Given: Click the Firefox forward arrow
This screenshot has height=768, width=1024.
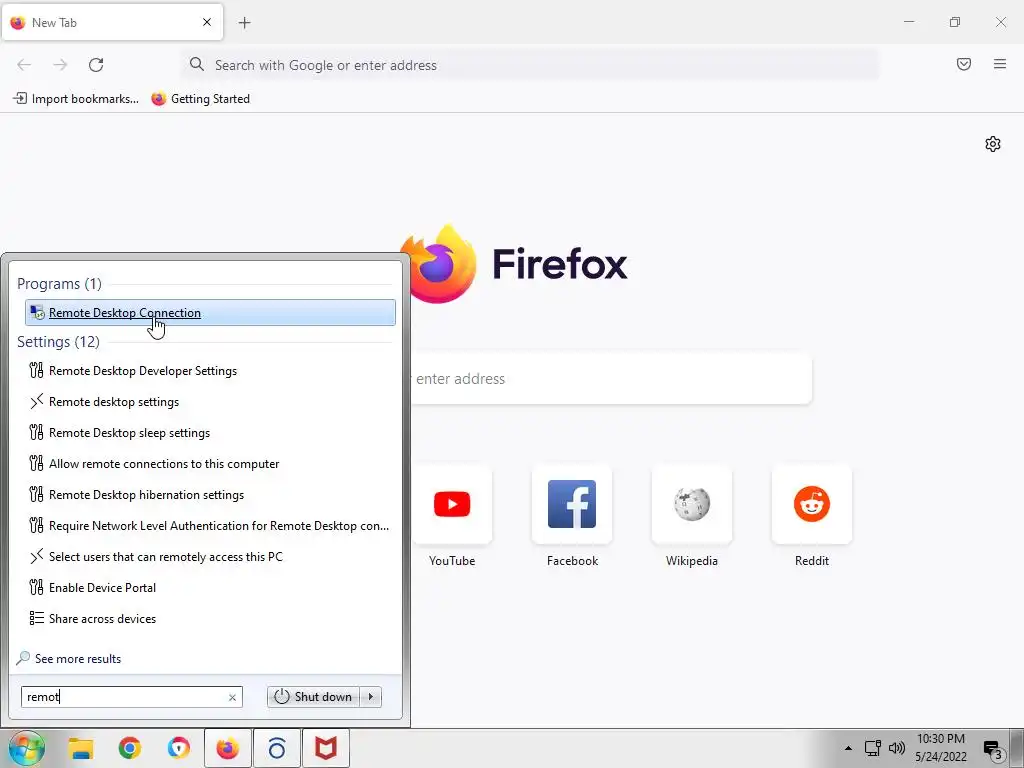Looking at the screenshot, I should [60, 65].
